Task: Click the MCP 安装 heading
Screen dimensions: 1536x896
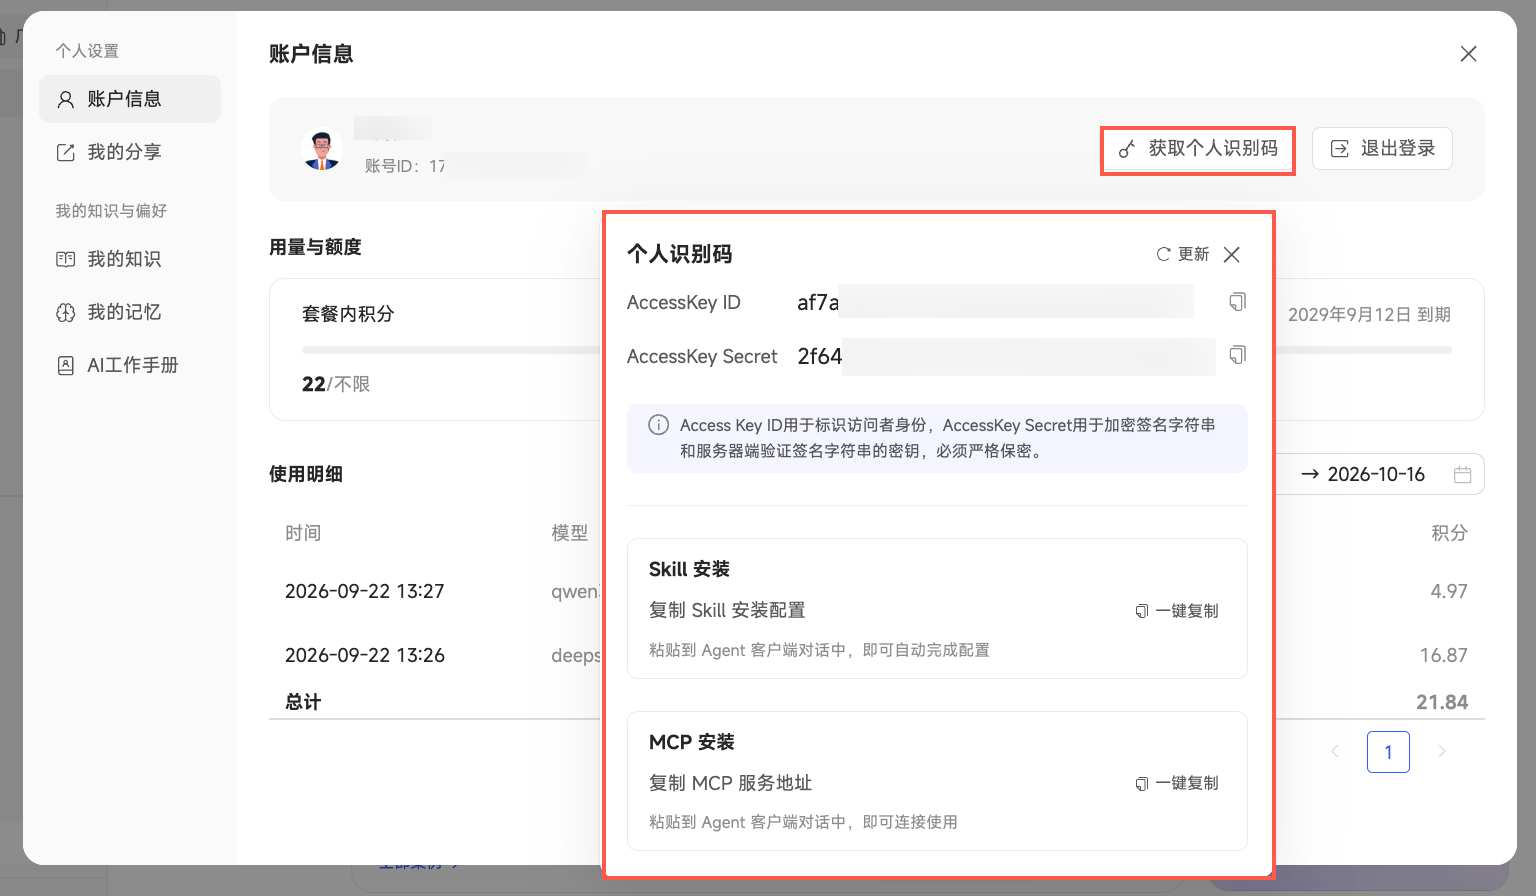Action: (692, 742)
